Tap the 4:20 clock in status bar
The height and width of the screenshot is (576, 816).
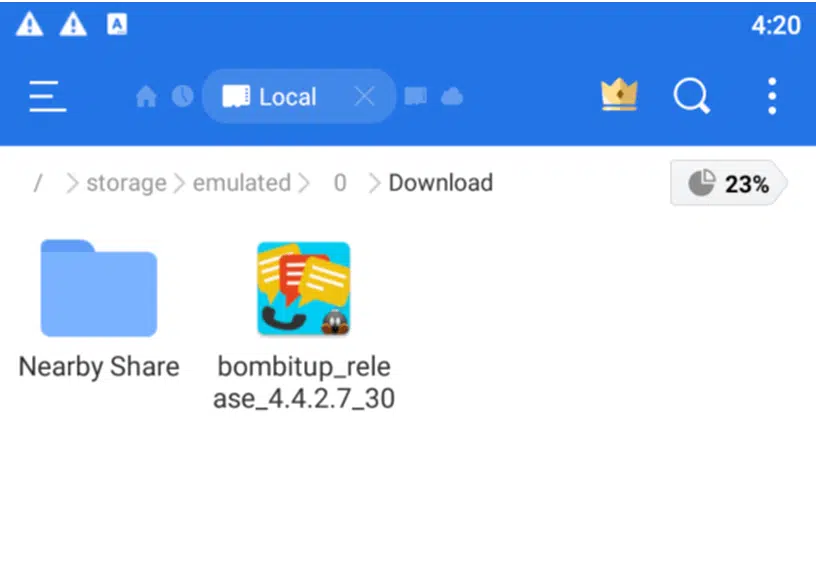(x=776, y=25)
